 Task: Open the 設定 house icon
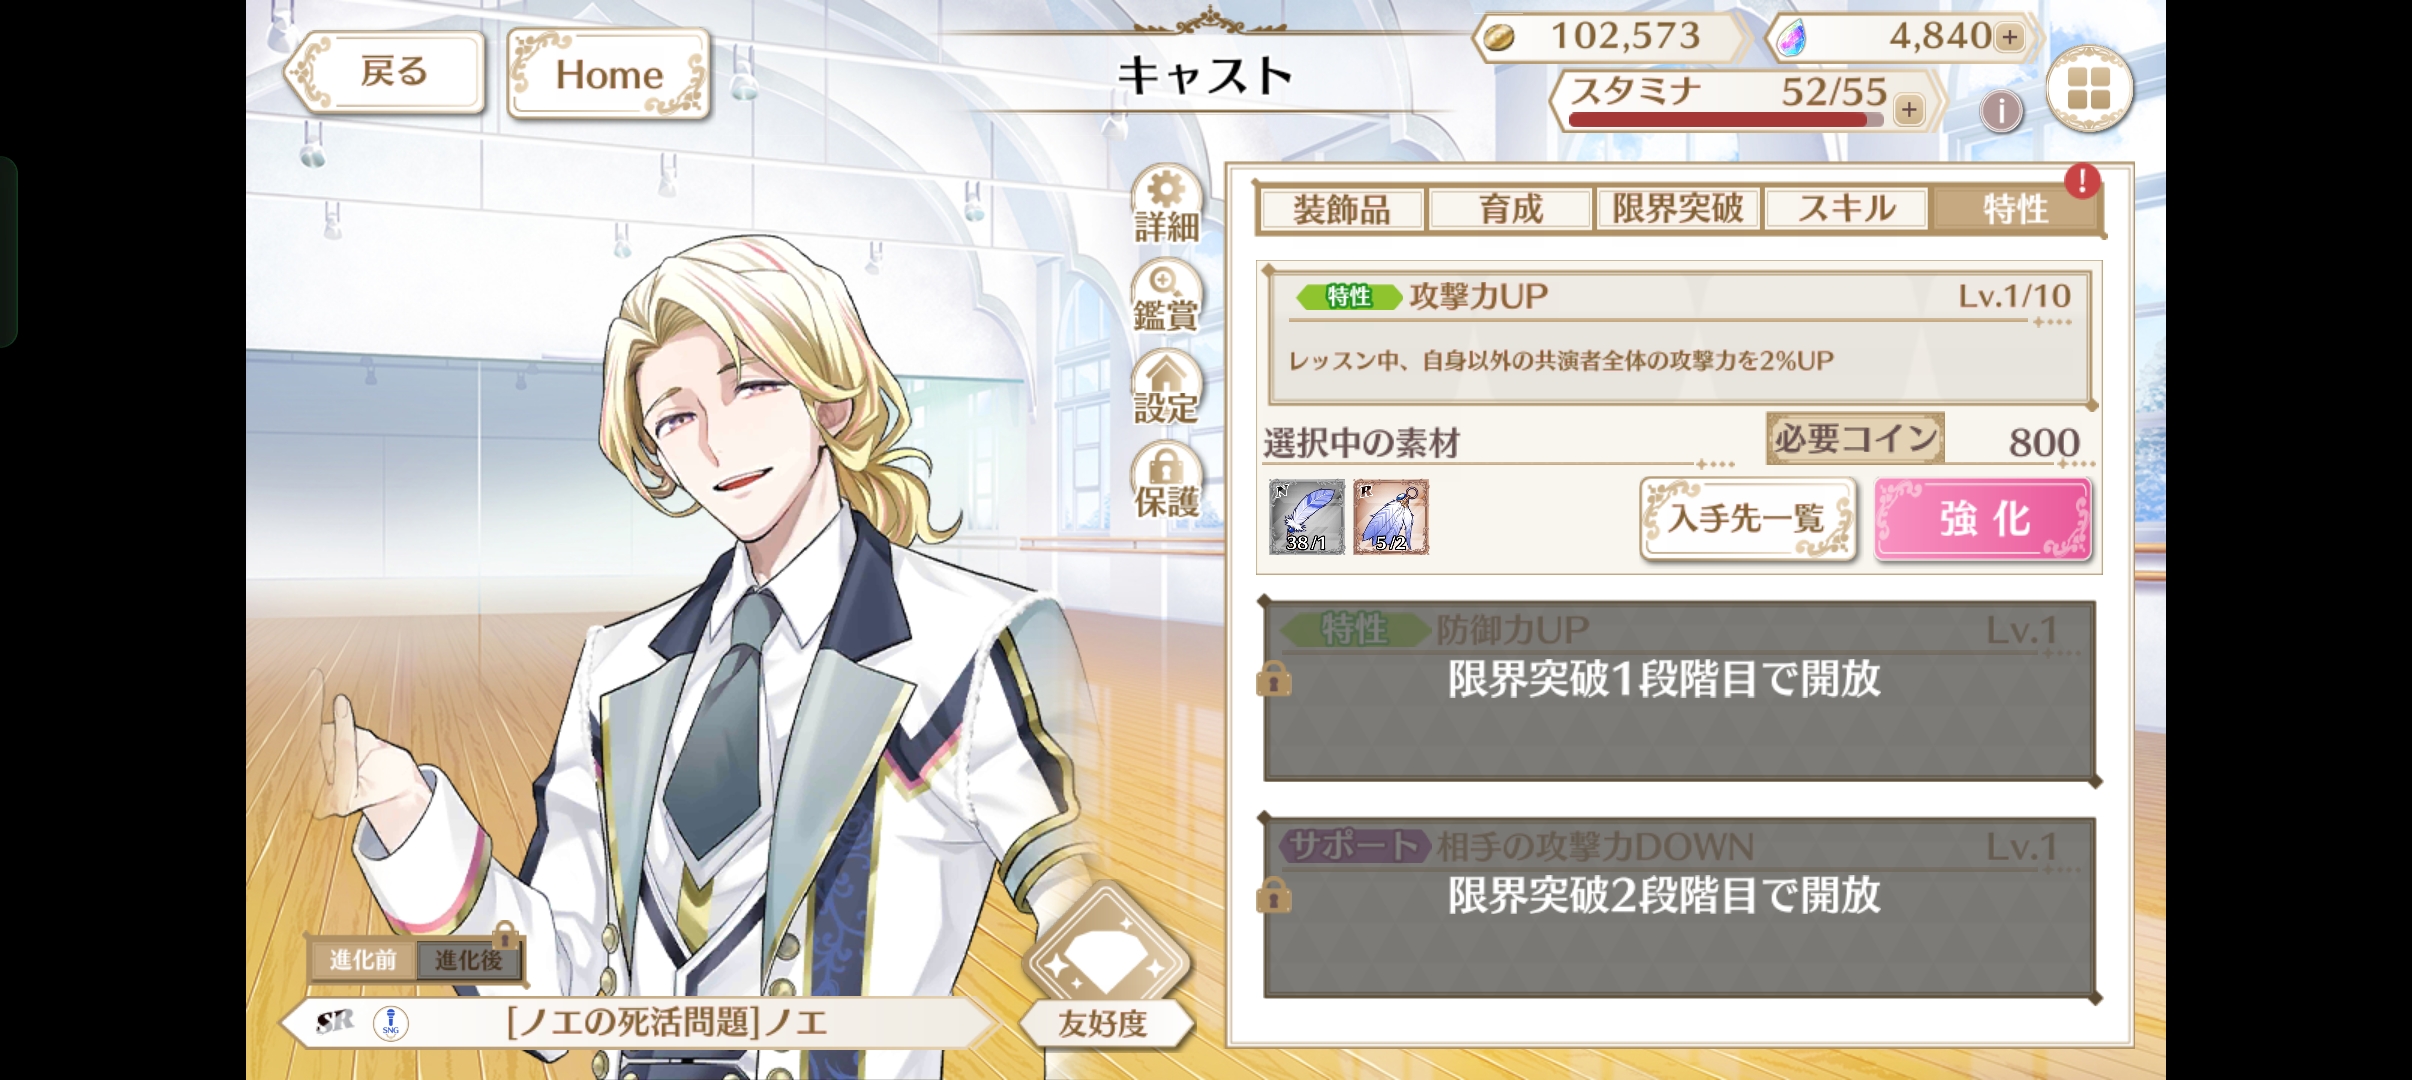tap(1166, 388)
